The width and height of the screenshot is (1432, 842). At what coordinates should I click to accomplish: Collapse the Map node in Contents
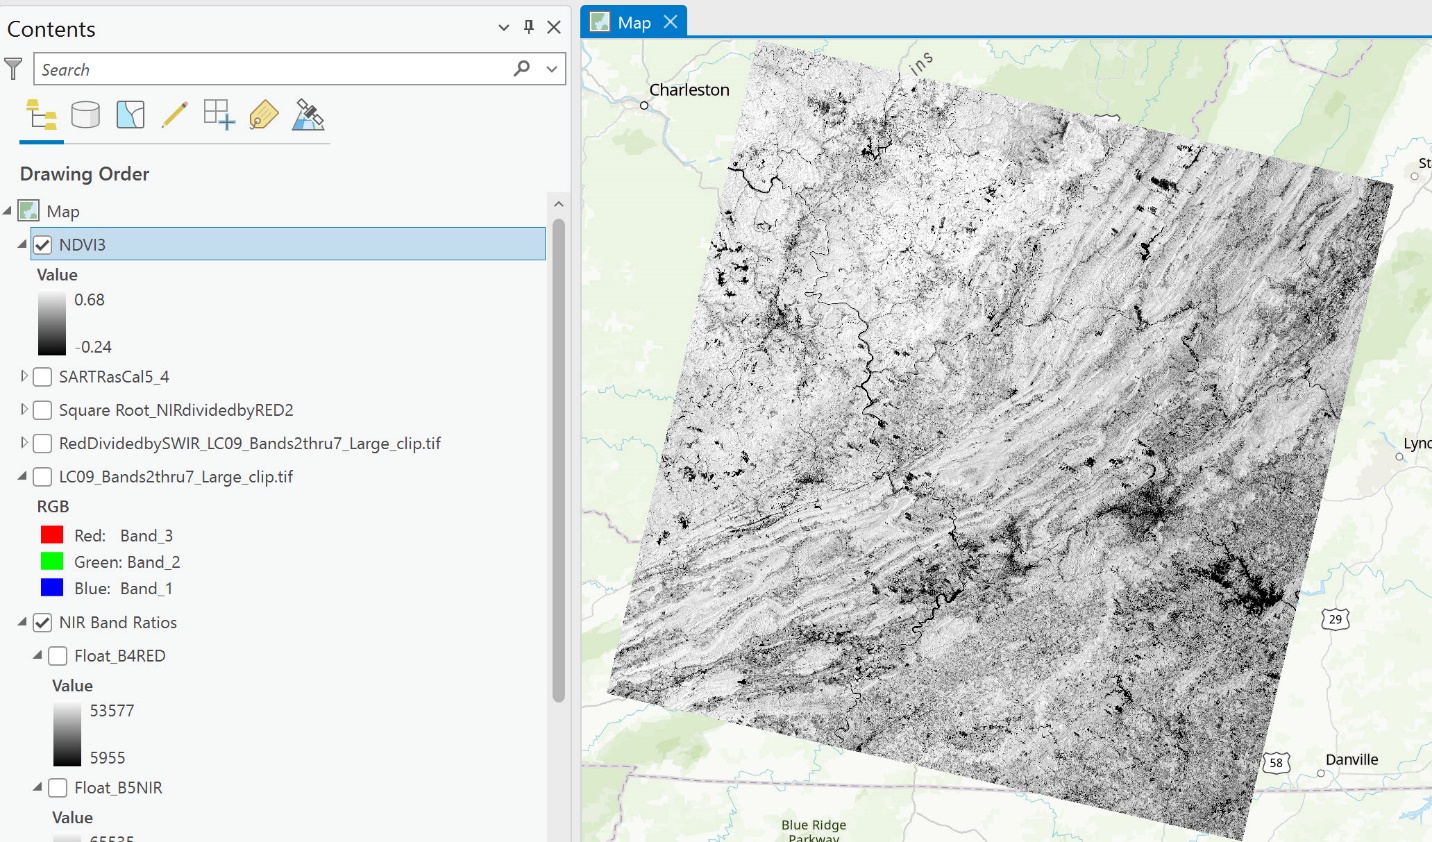point(8,211)
